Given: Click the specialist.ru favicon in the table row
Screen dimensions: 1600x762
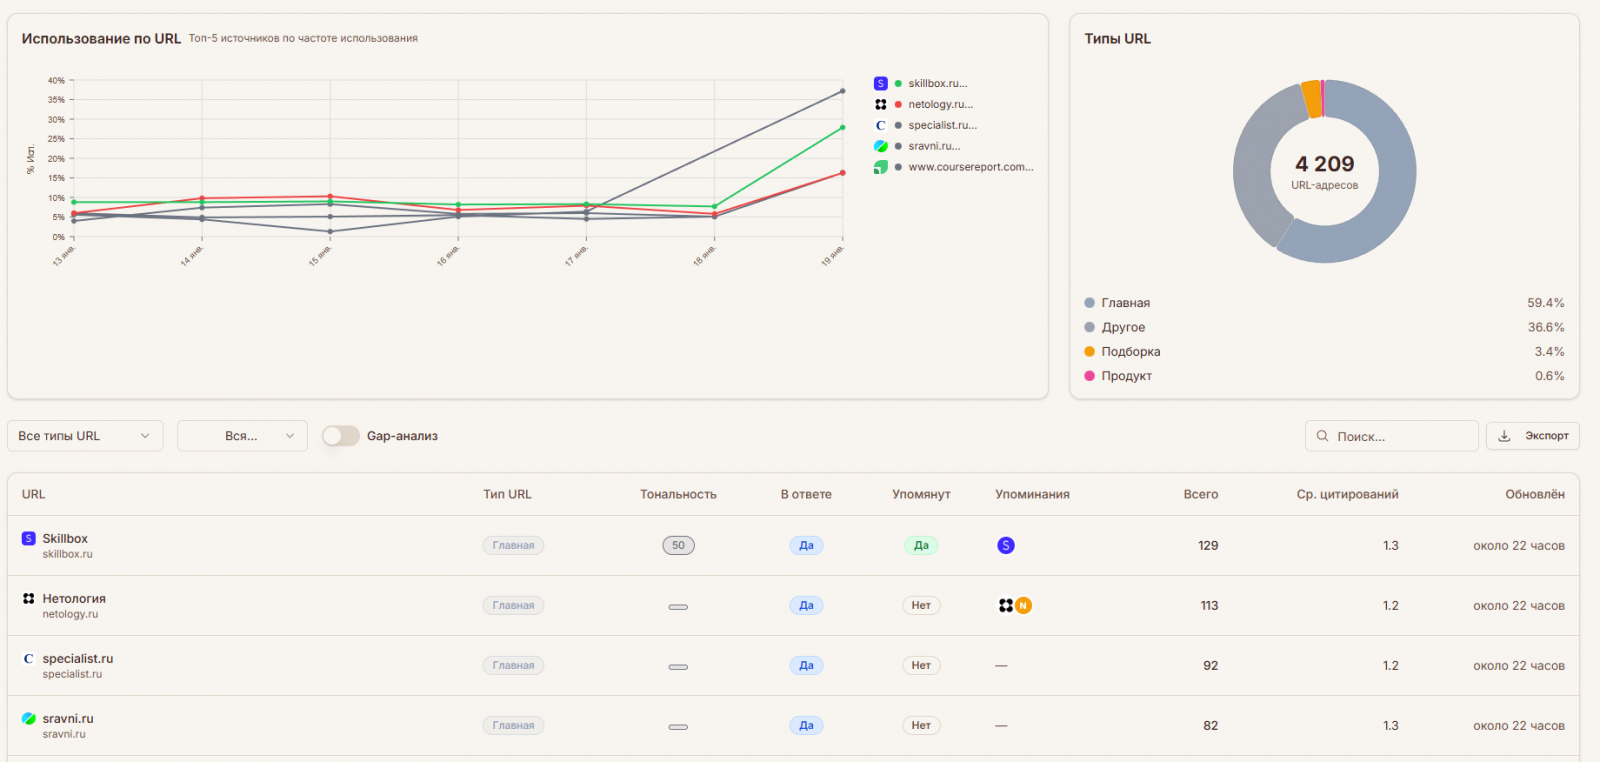Looking at the screenshot, I should 28,659.
